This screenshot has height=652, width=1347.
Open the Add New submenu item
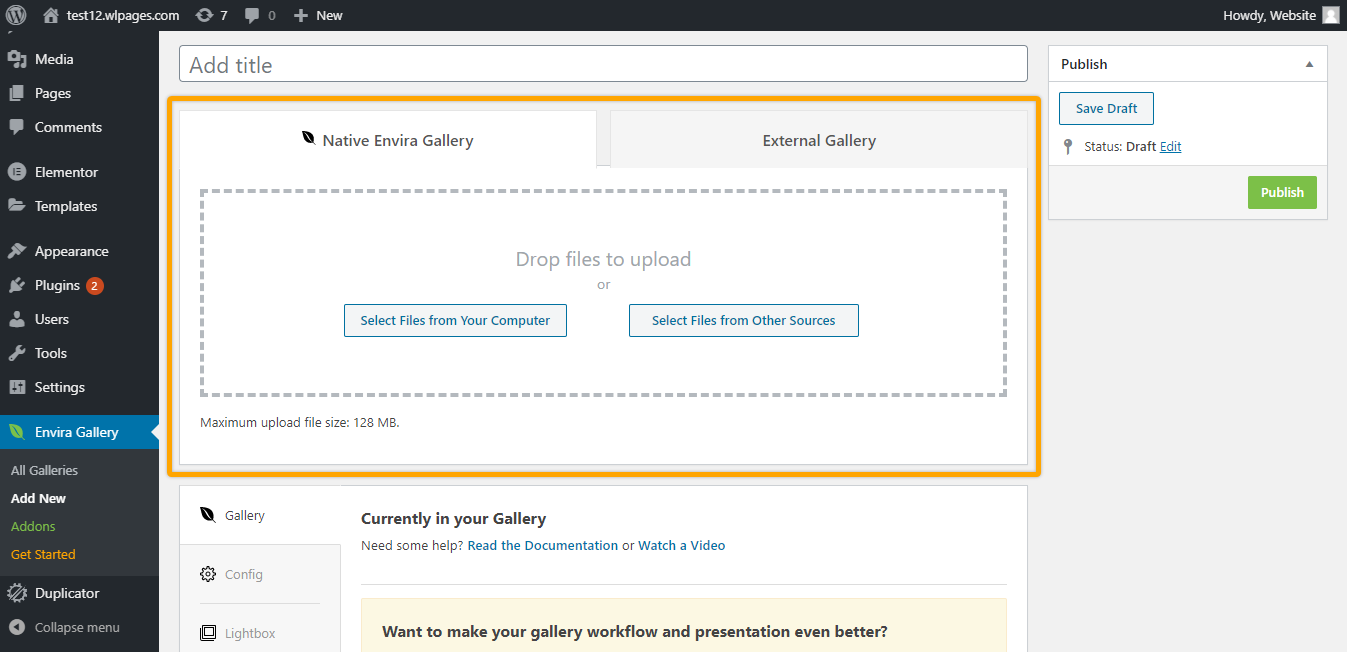(39, 498)
